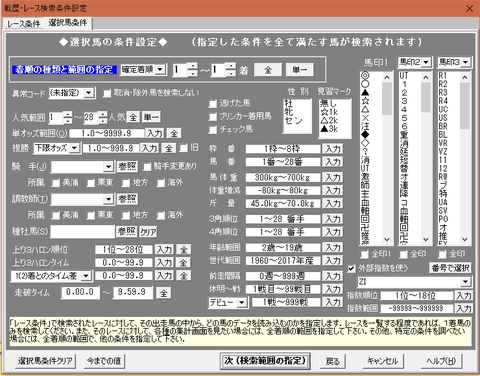Image resolution: width=480 pixels, height=376 pixels.
Task: Open the ZI index dropdown
Action: (x=465, y=282)
